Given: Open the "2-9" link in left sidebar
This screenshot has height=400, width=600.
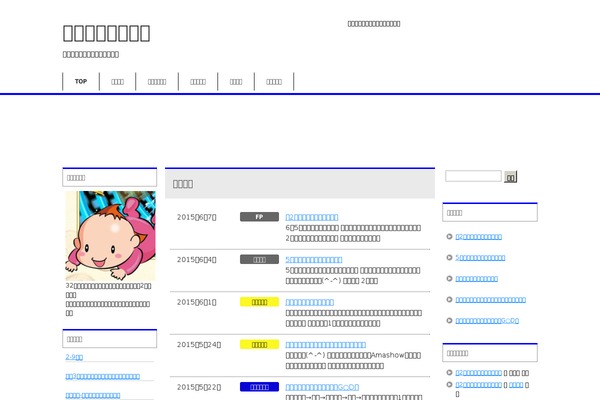Looking at the screenshot, I should tap(74, 357).
